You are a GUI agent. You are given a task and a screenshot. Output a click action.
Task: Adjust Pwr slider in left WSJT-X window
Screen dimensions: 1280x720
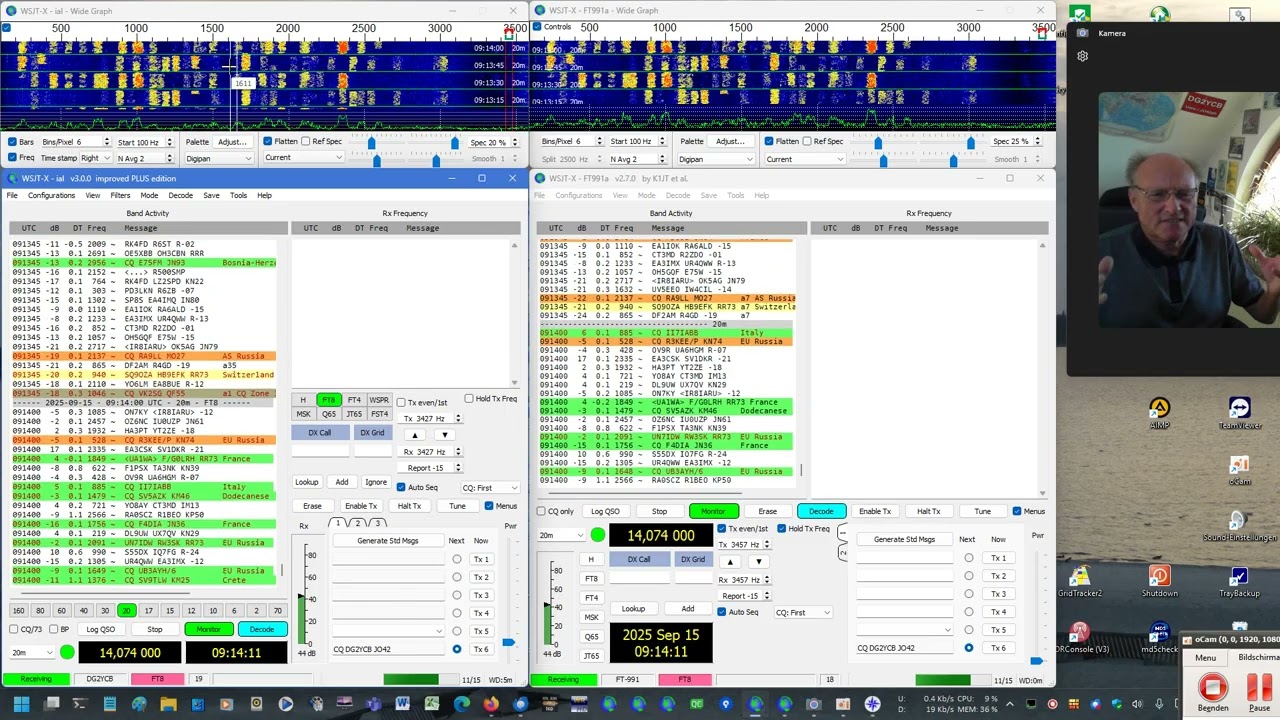pyautogui.click(x=509, y=642)
